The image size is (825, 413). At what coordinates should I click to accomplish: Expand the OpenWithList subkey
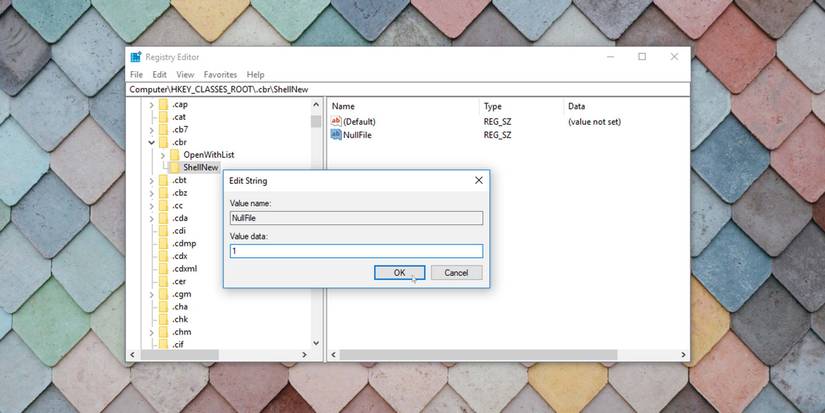163,155
